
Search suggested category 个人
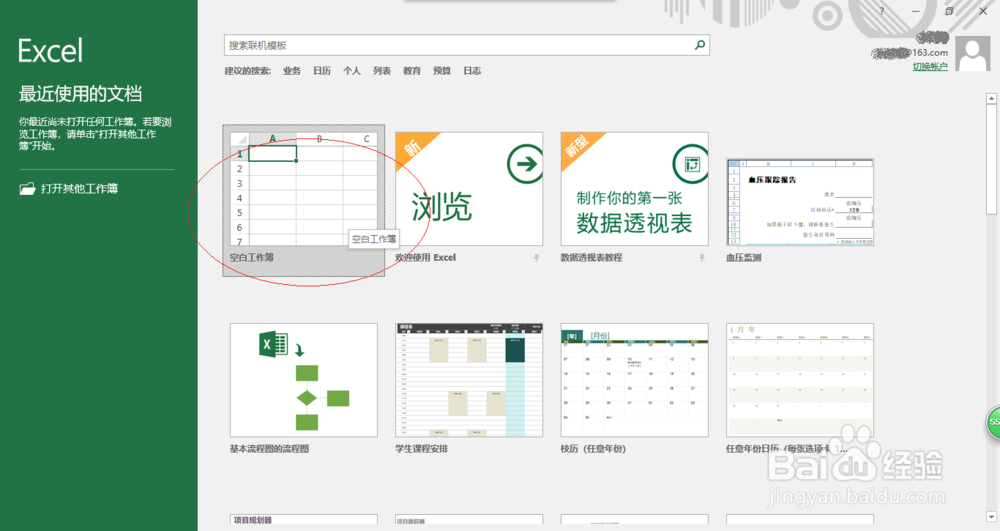click(352, 71)
